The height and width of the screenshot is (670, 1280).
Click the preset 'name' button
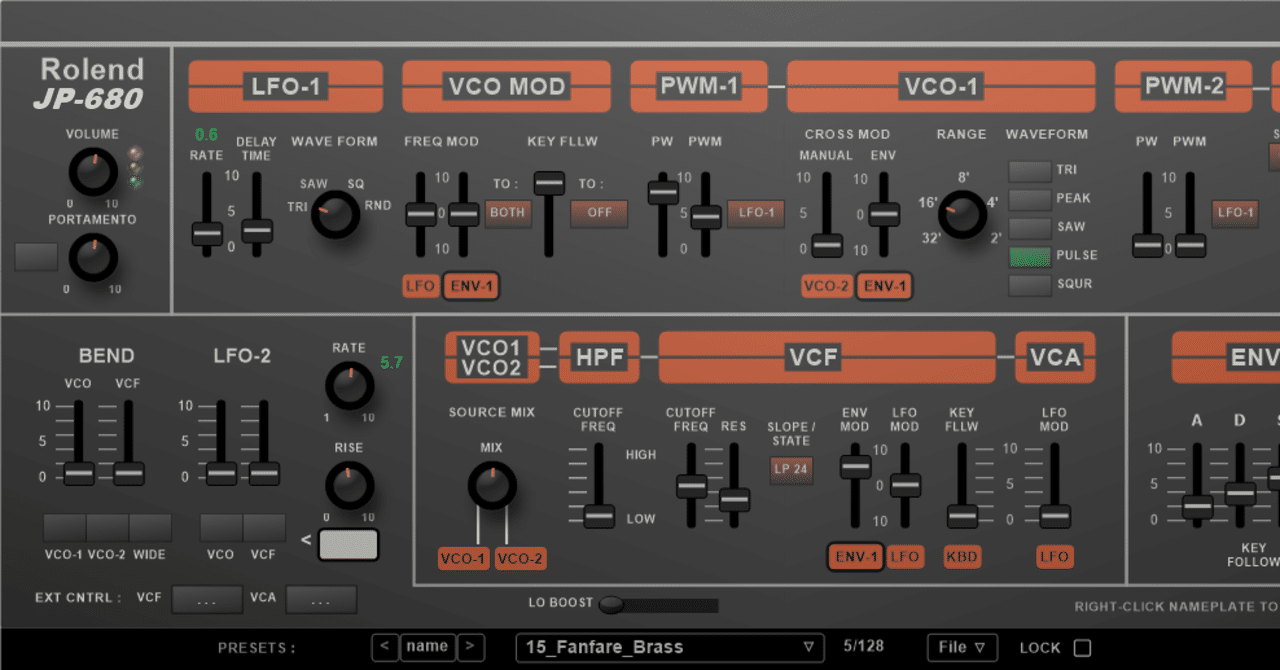(428, 647)
